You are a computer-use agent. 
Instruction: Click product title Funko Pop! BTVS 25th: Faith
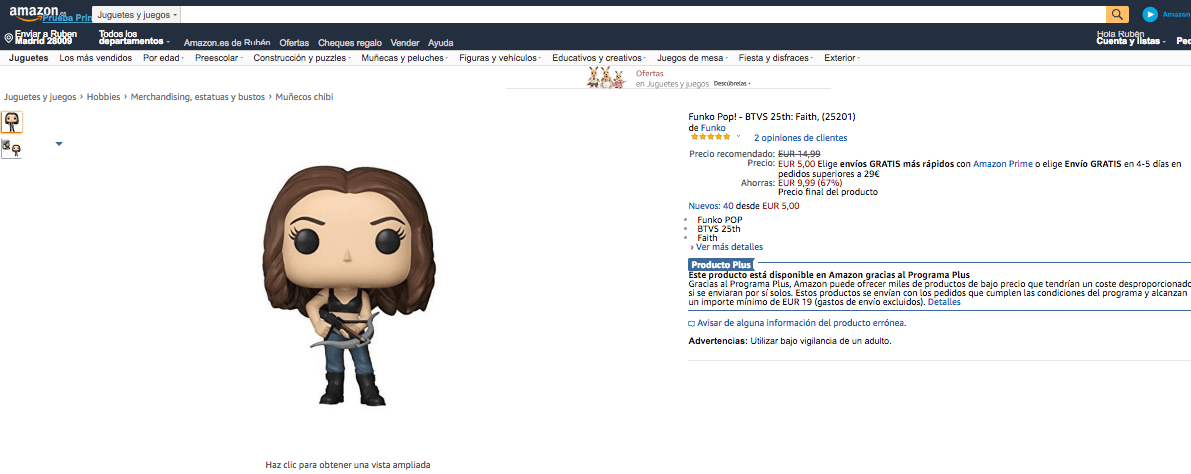[x=772, y=117]
